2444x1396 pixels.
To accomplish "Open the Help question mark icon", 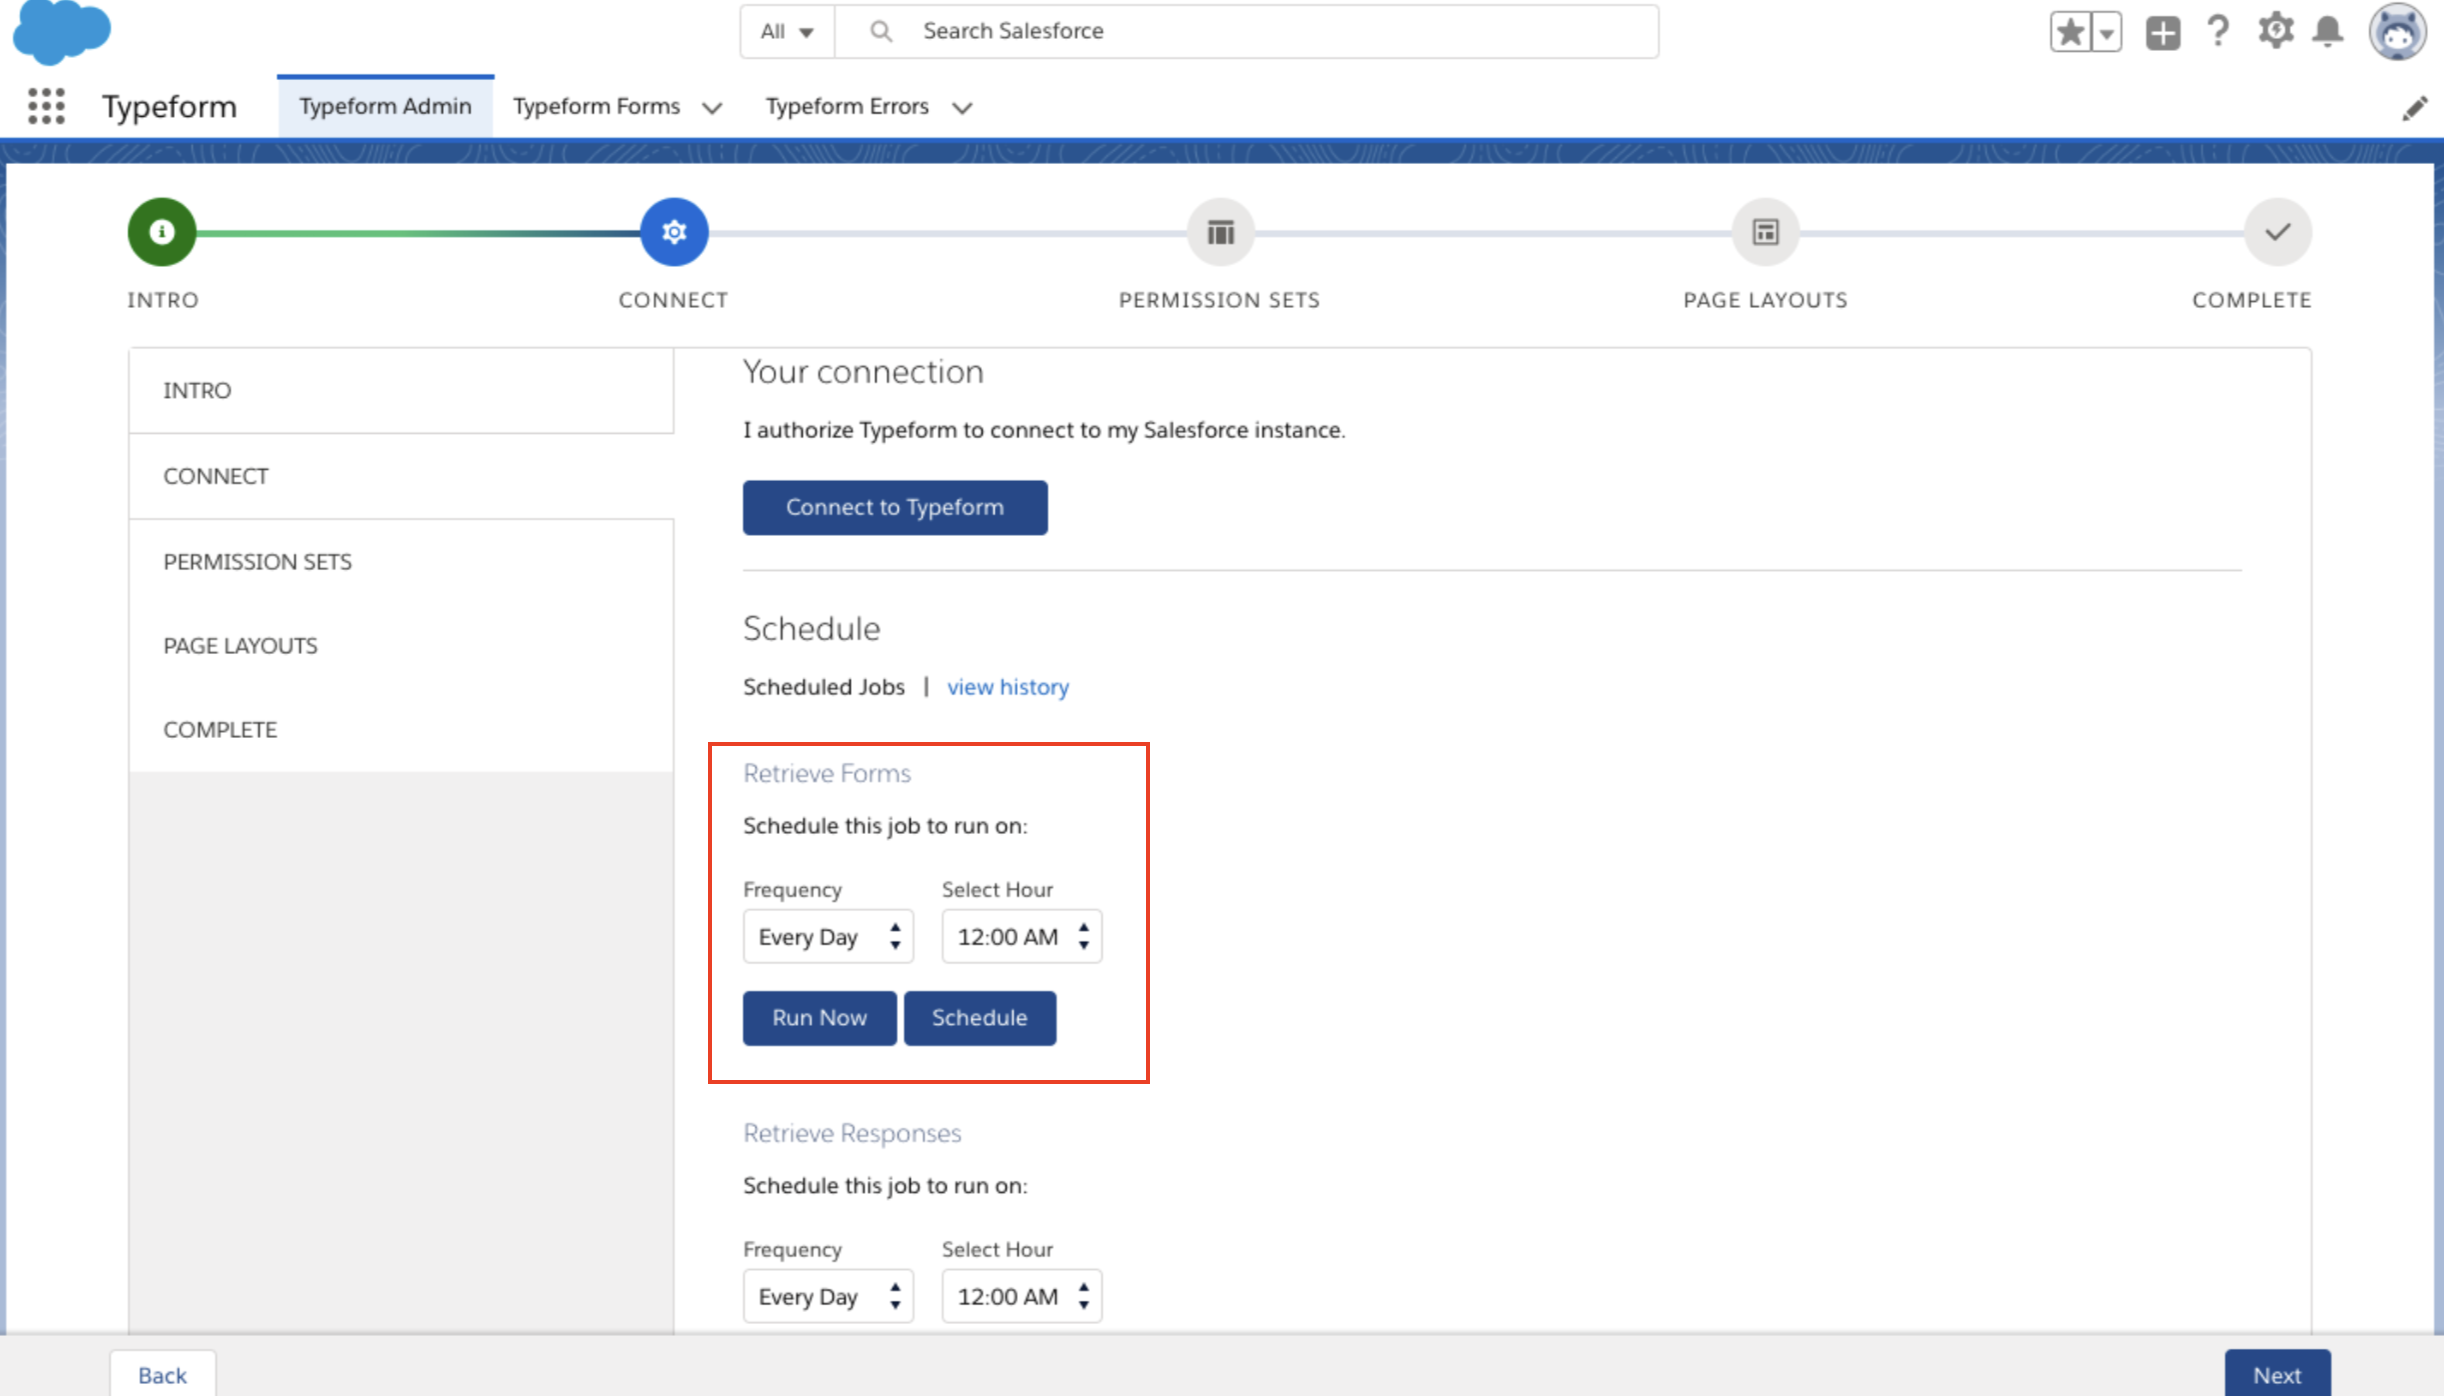I will click(x=2218, y=32).
